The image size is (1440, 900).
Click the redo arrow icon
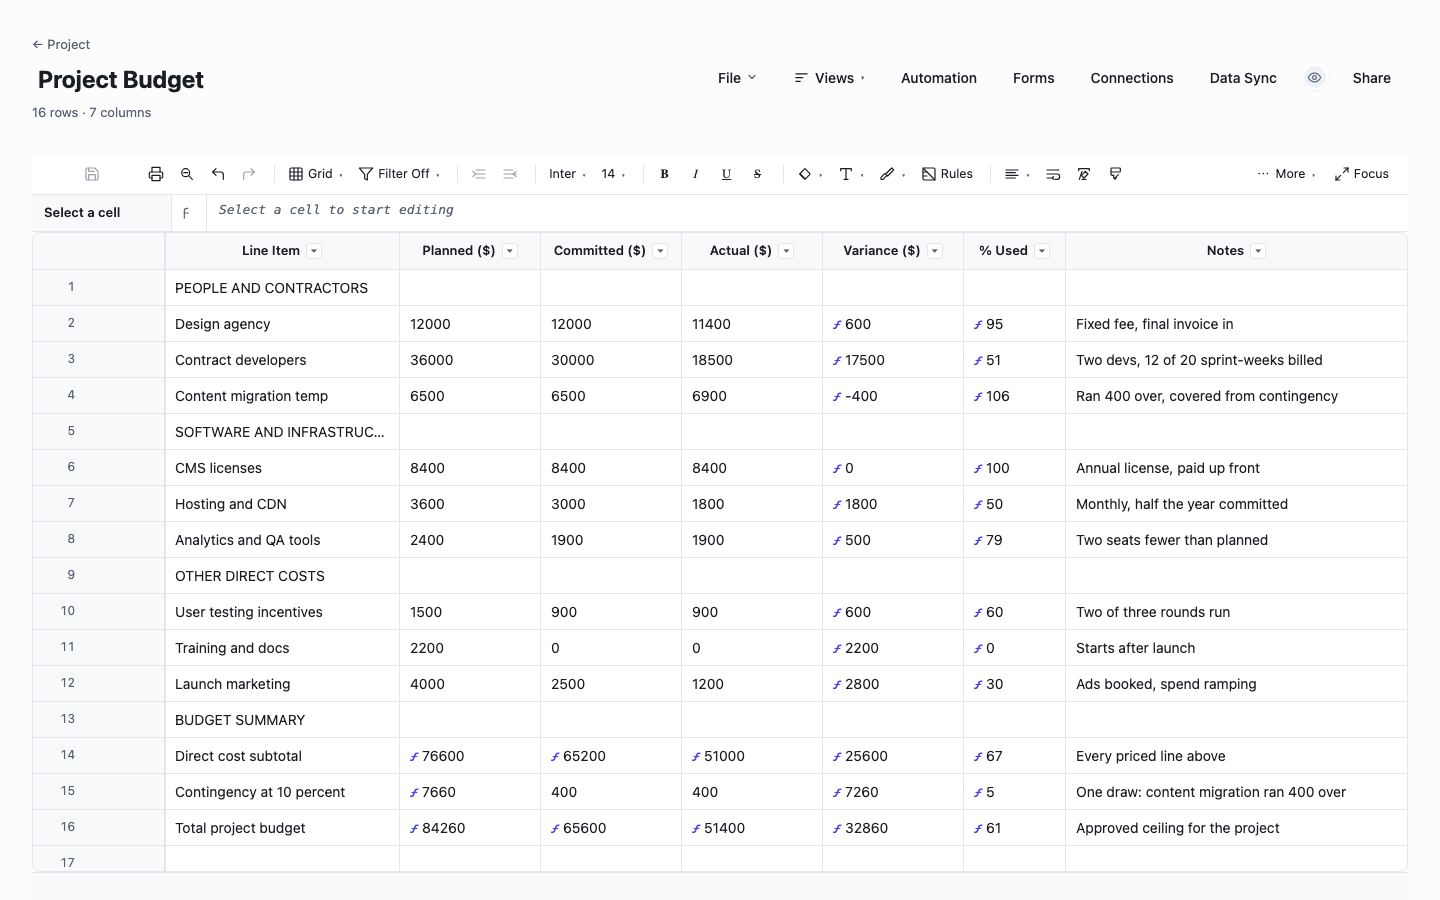249,174
